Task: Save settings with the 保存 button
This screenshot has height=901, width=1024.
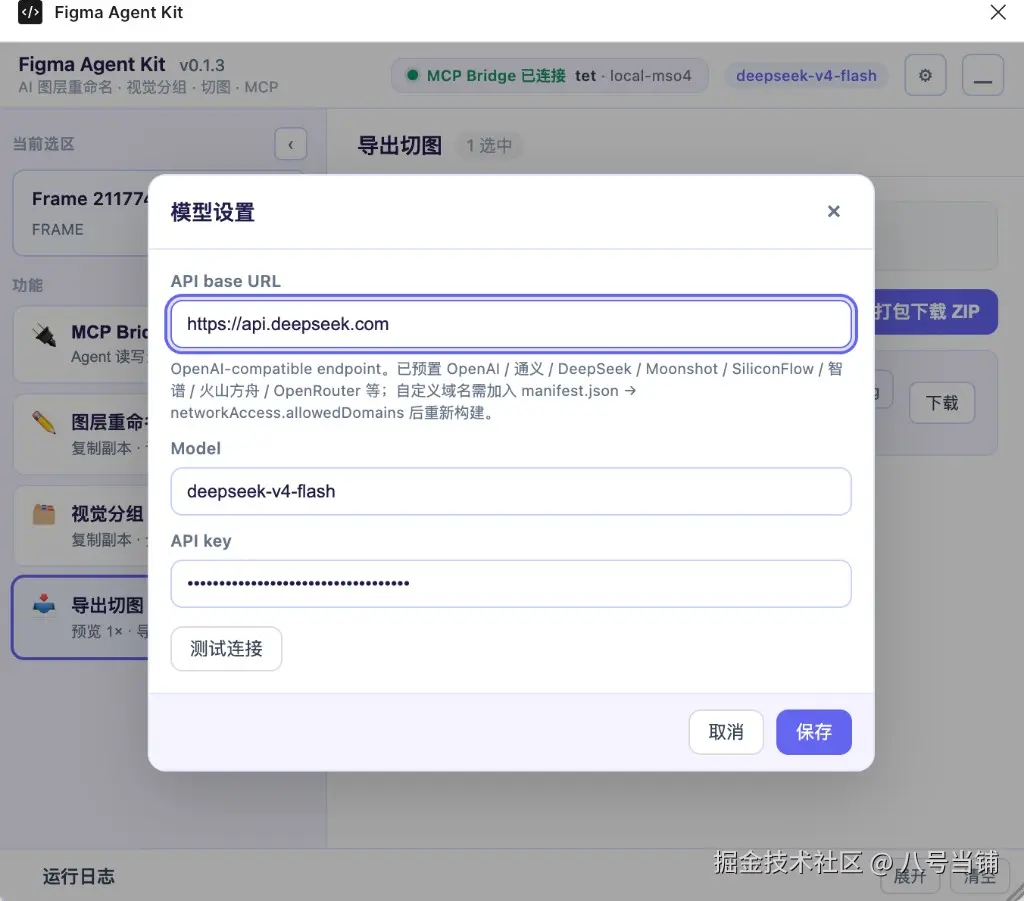Action: (x=814, y=732)
